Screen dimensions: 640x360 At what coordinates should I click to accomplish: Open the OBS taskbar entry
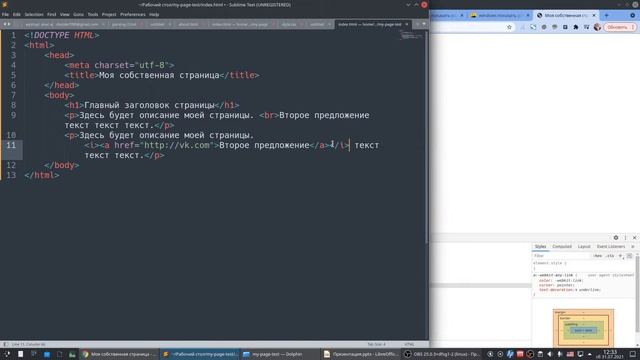click(442, 354)
